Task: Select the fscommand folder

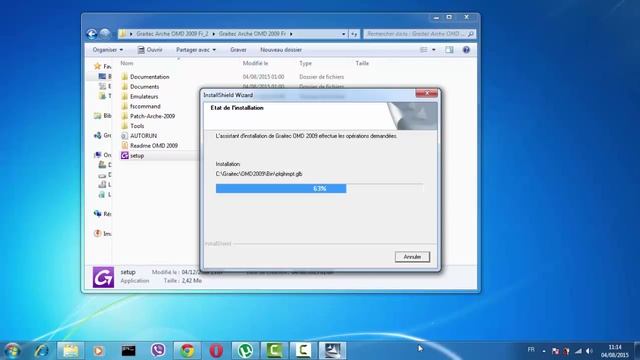Action: (x=145, y=106)
